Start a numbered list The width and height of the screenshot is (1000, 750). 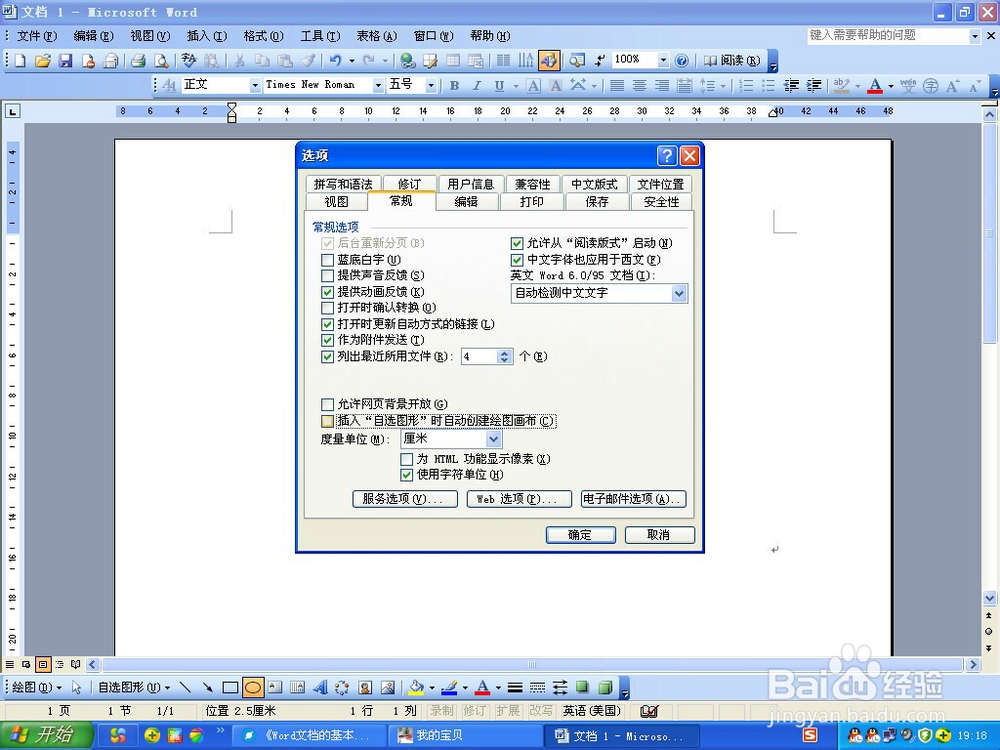pos(746,85)
